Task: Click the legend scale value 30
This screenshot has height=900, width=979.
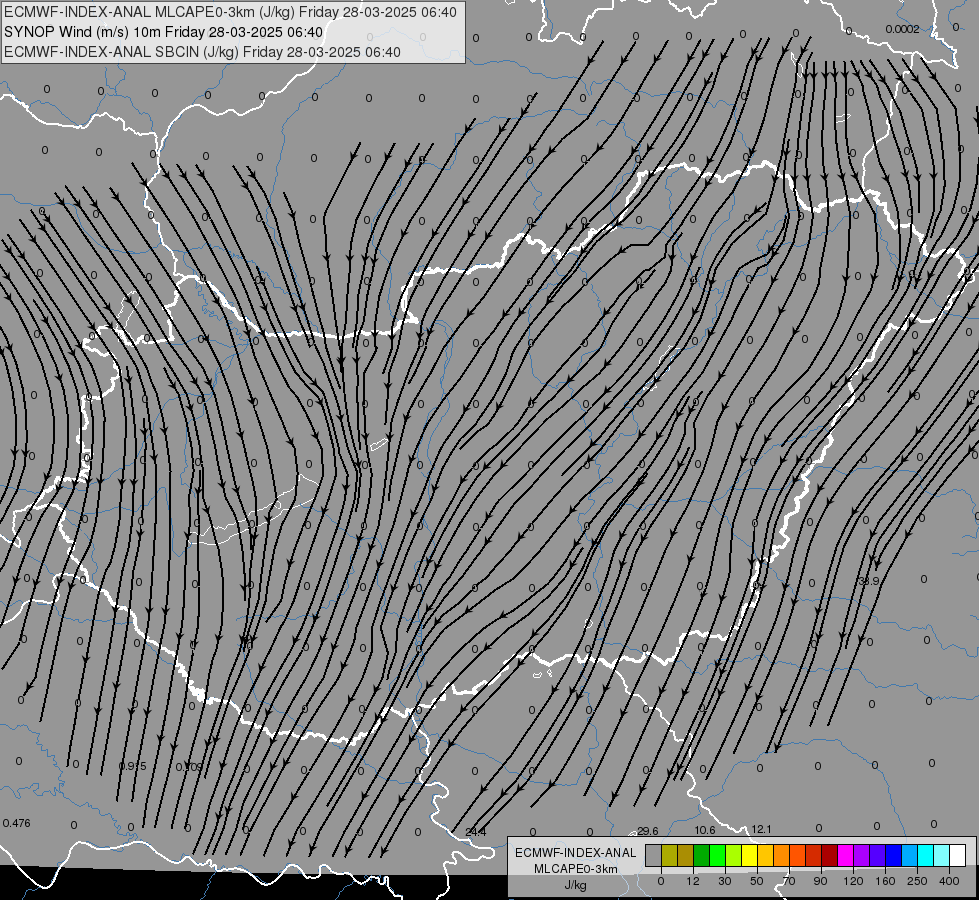Action: coord(725,881)
